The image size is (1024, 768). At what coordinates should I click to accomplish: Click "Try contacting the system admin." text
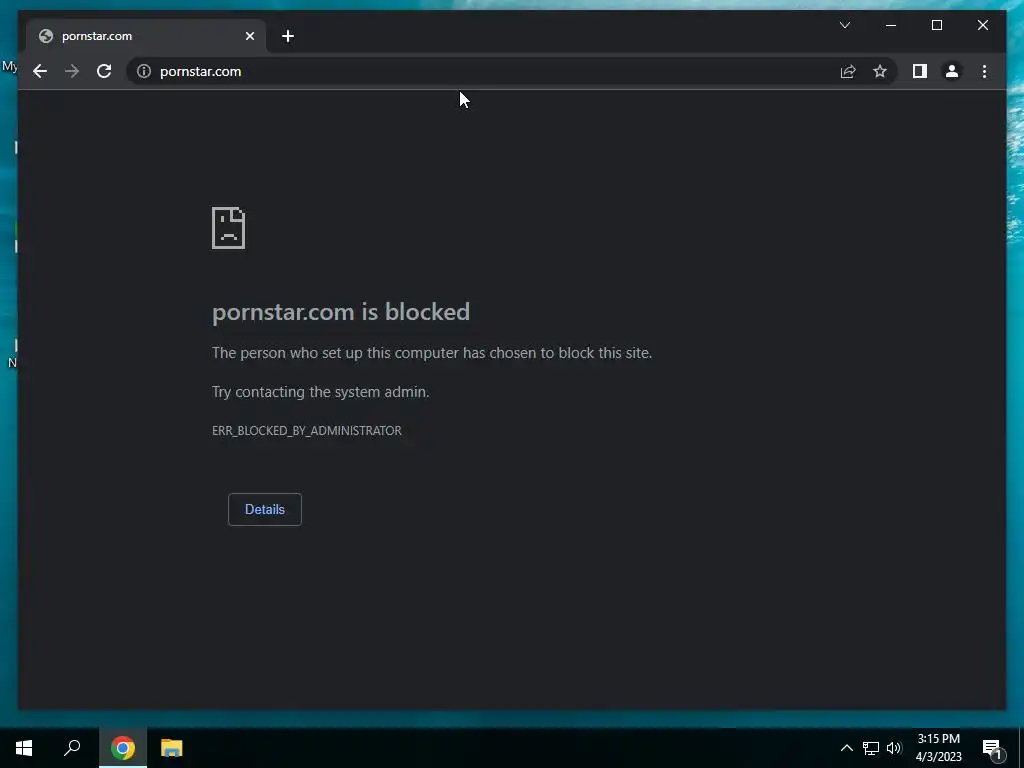click(x=321, y=392)
